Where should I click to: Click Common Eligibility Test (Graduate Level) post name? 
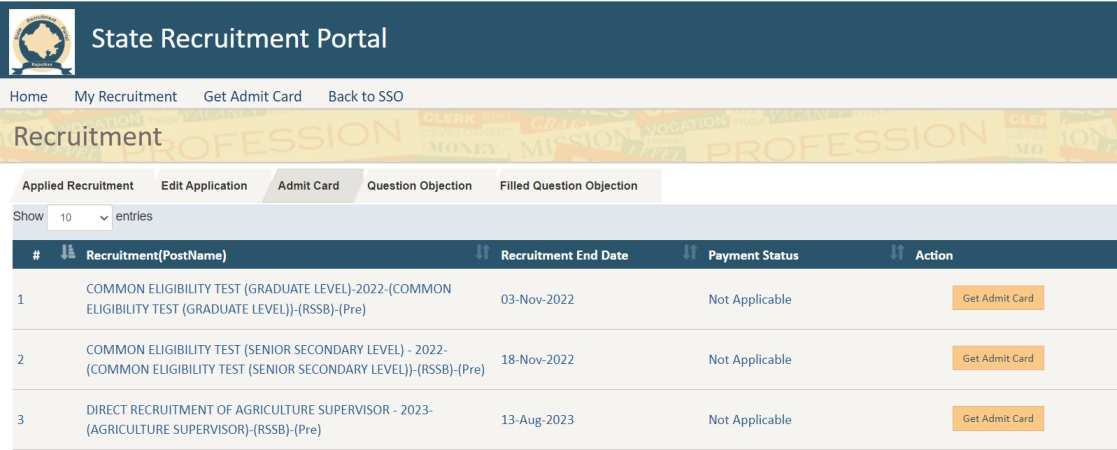click(269, 299)
